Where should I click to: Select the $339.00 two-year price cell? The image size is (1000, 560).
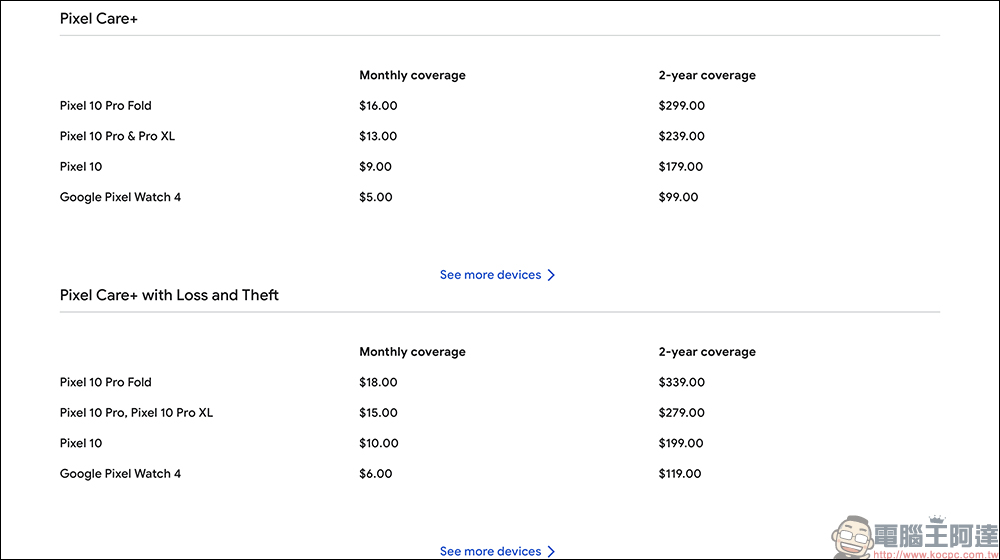(682, 382)
